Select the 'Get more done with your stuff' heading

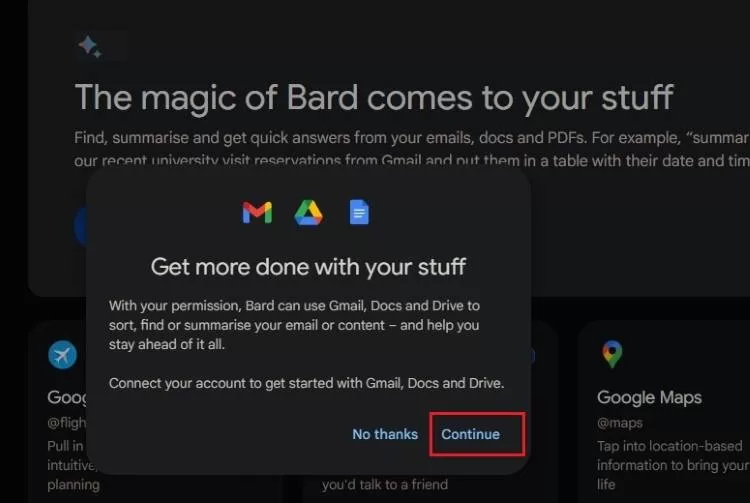click(308, 266)
